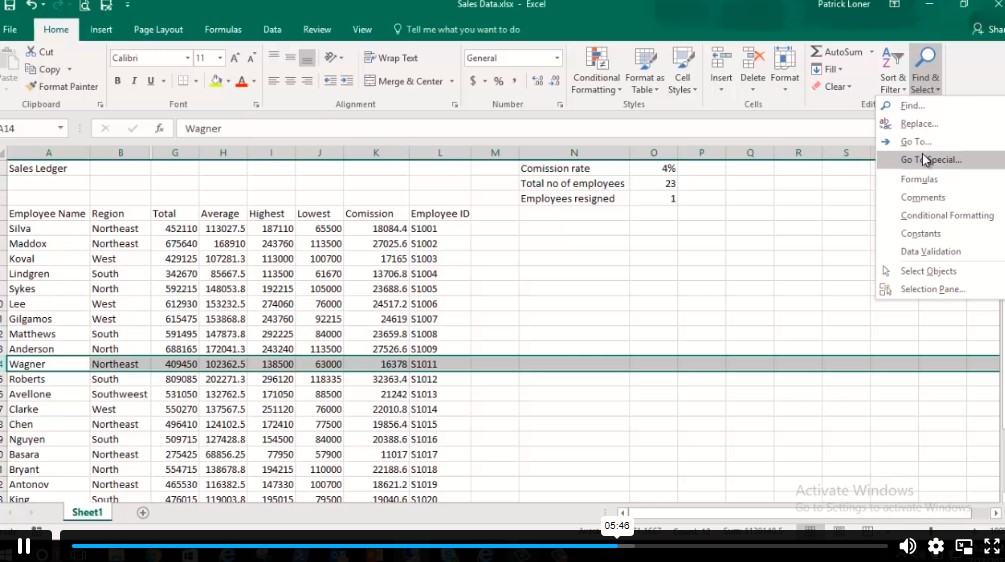The width and height of the screenshot is (1005, 562).
Task: Click Tell me what you want to do
Action: (456, 29)
